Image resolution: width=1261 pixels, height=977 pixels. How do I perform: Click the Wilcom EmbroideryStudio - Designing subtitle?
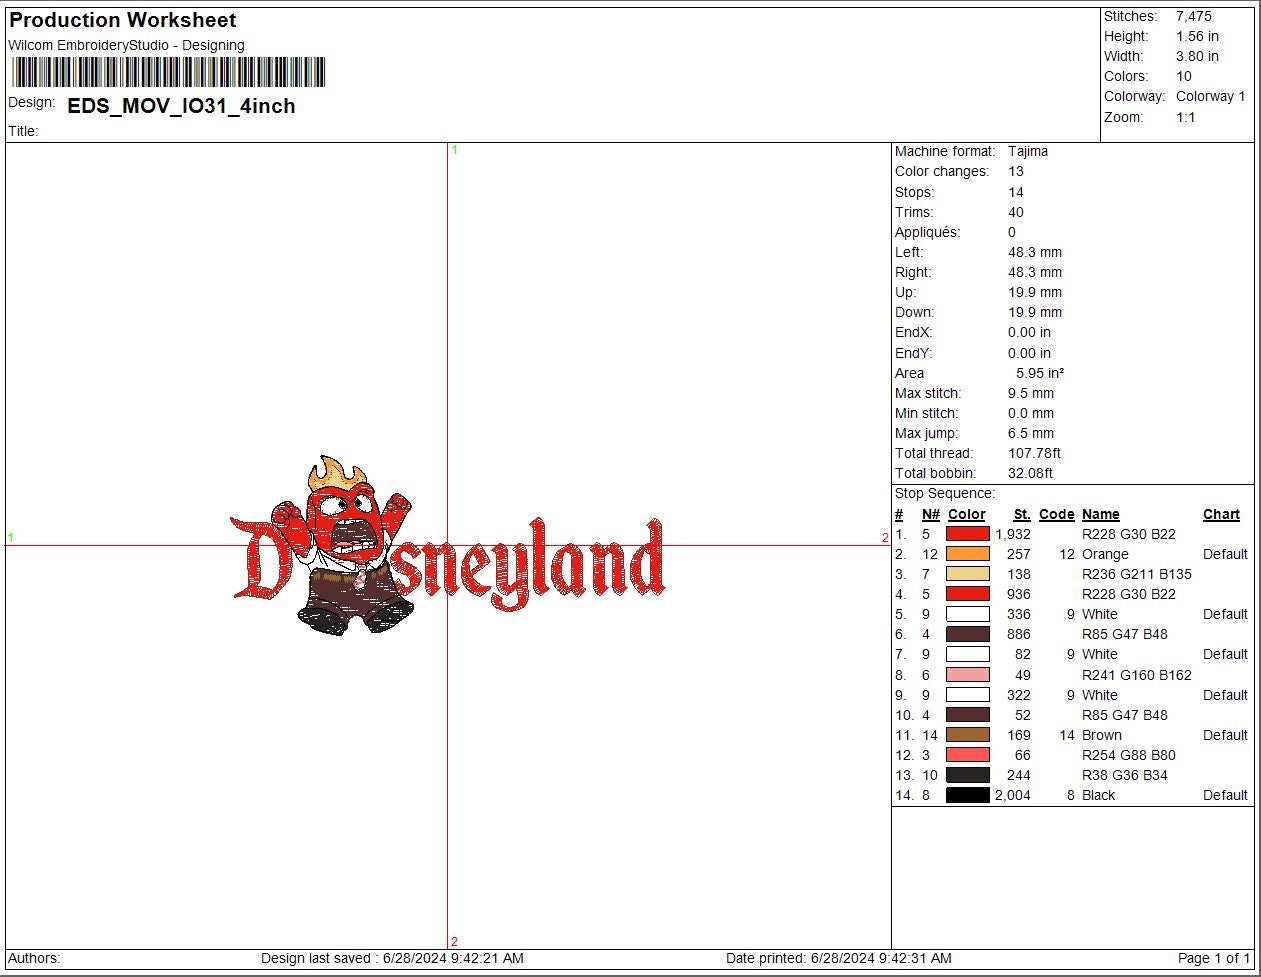pos(125,45)
